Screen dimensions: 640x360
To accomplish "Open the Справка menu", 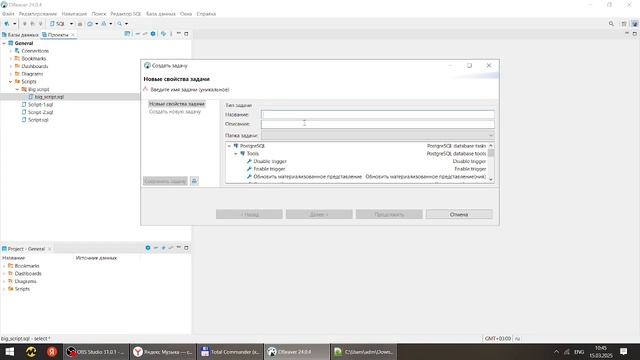I will pos(206,14).
